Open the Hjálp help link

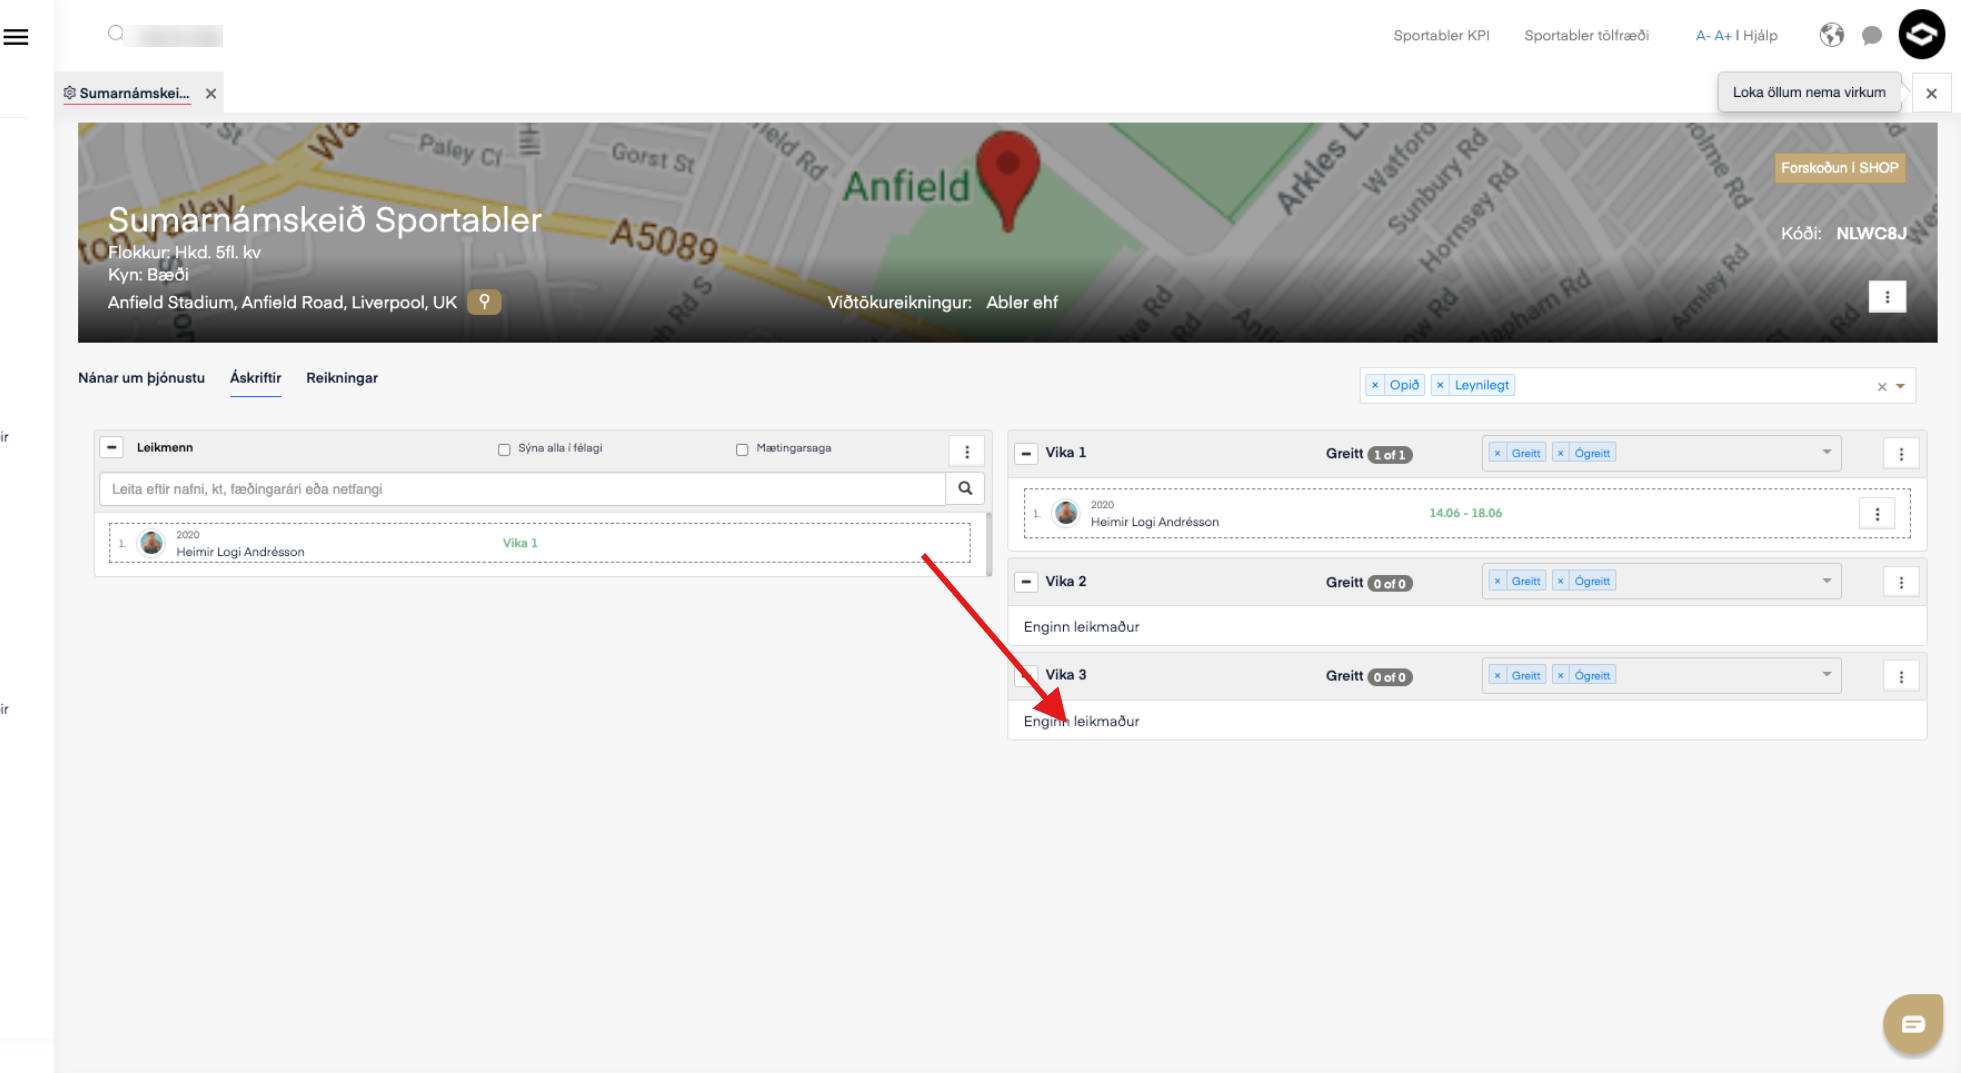(1760, 36)
